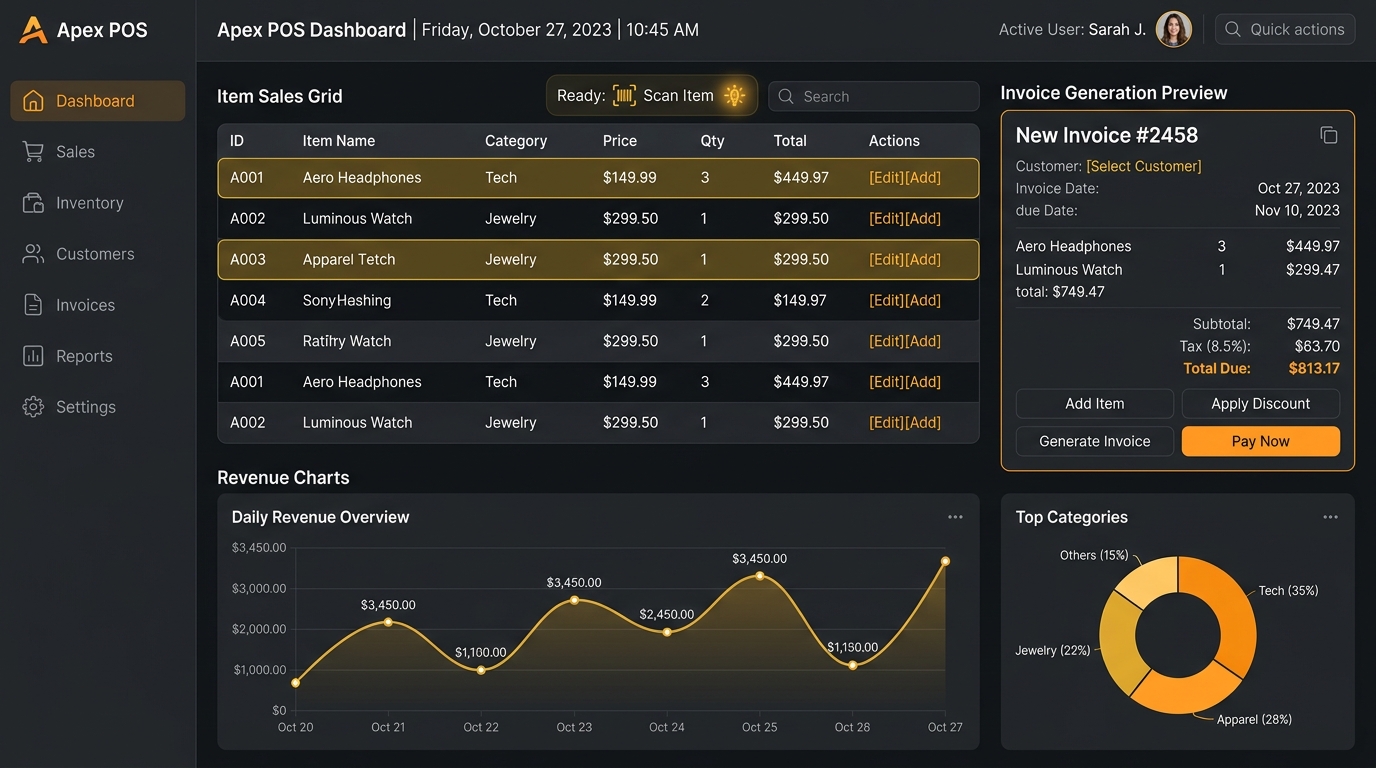Click the Quick actions magnifier icon

(x=1233, y=29)
